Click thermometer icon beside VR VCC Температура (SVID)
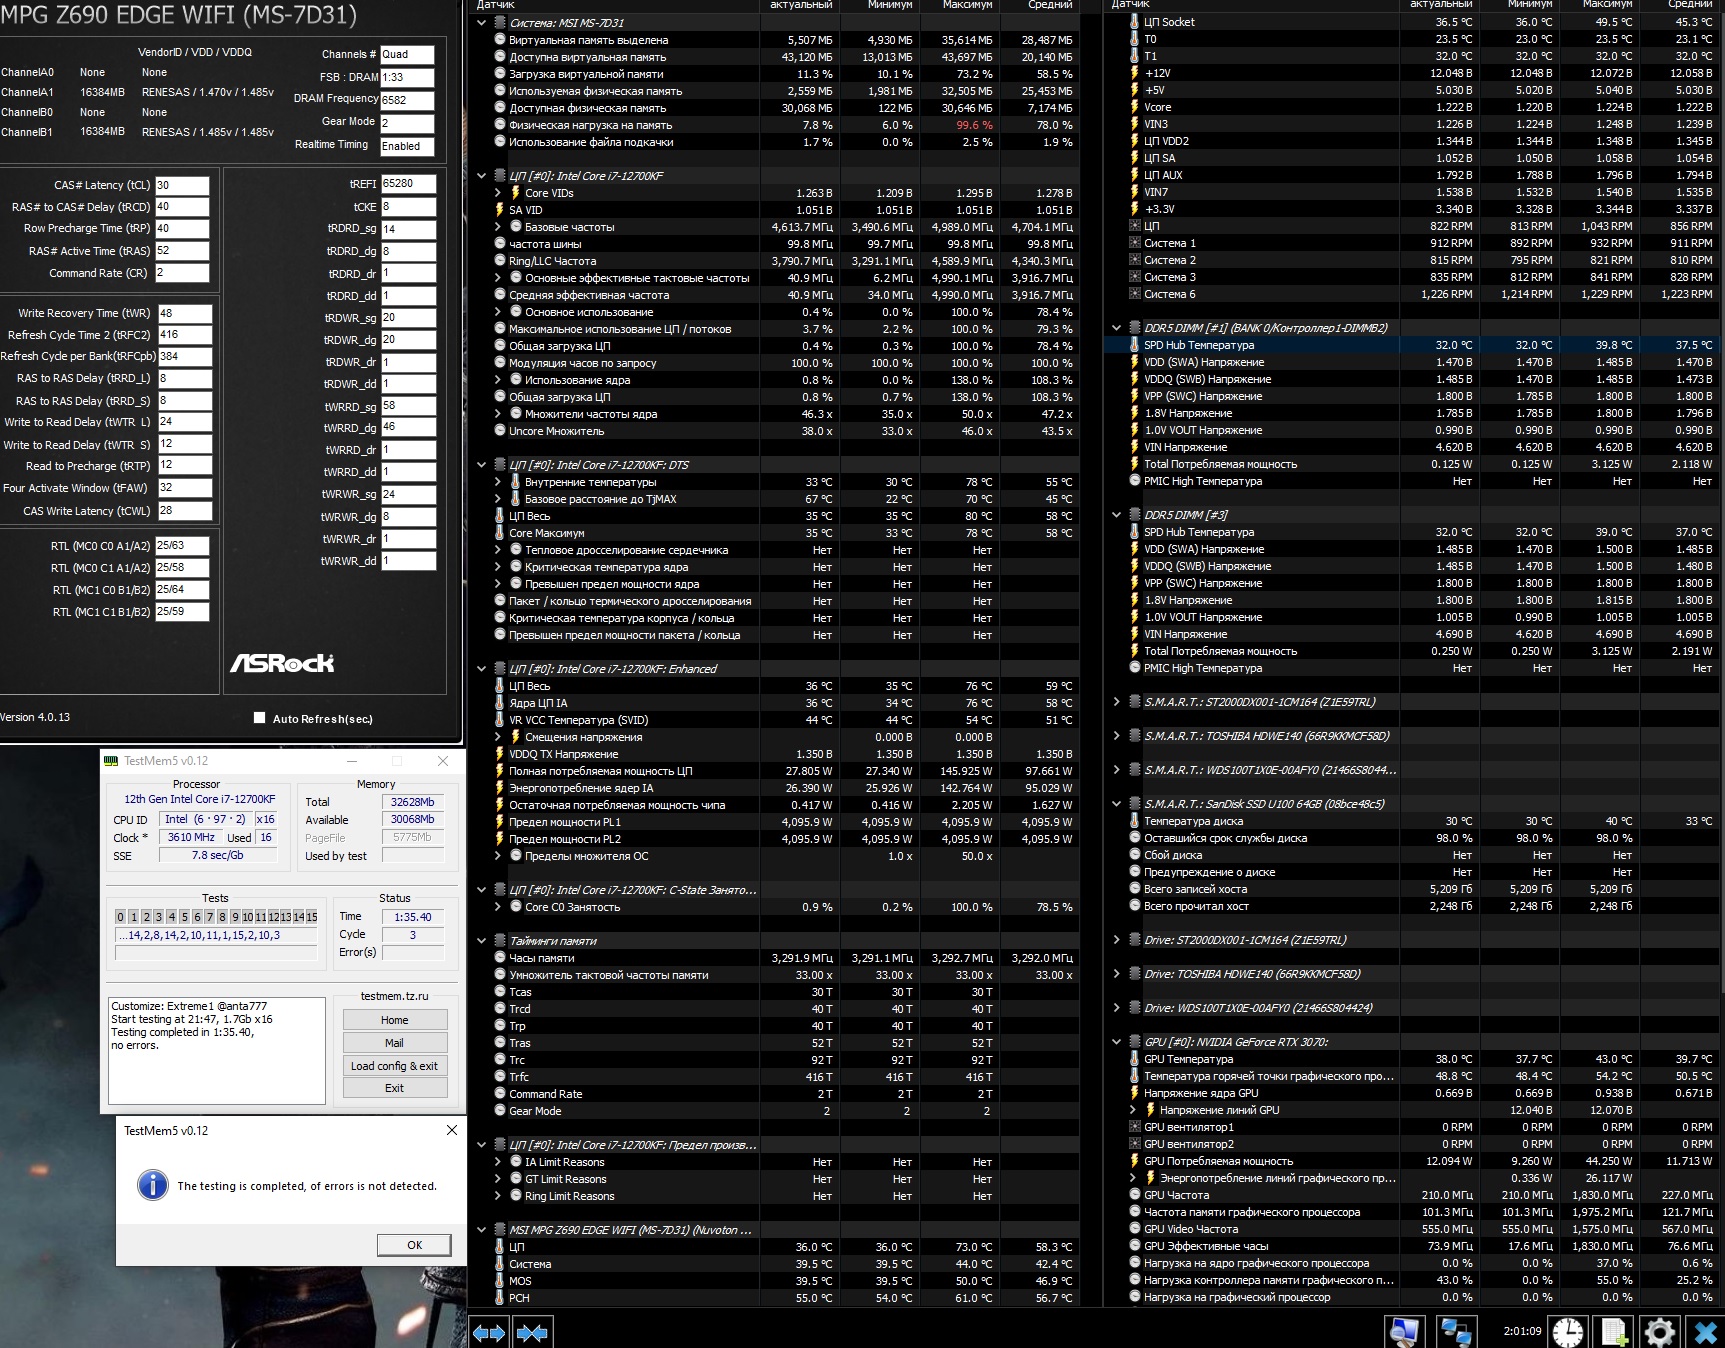This screenshot has width=1725, height=1348. (499, 720)
